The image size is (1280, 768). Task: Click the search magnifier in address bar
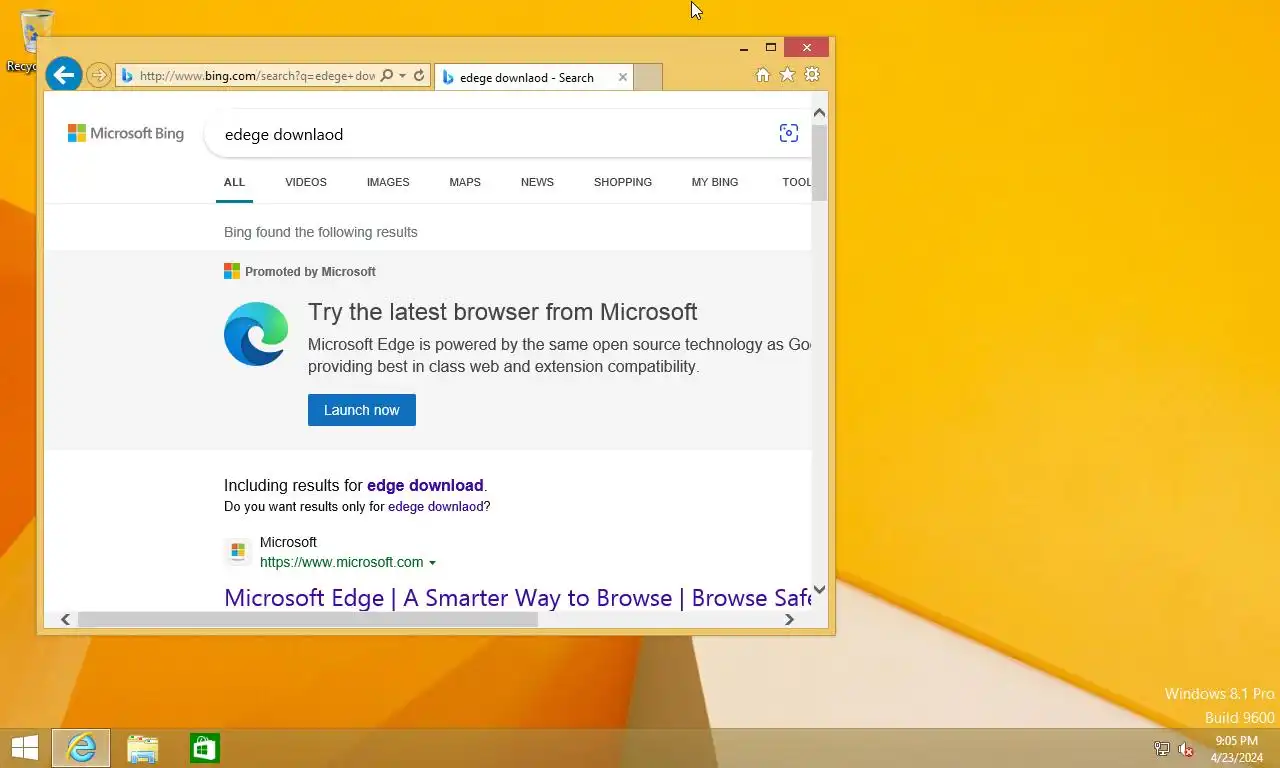click(x=387, y=76)
